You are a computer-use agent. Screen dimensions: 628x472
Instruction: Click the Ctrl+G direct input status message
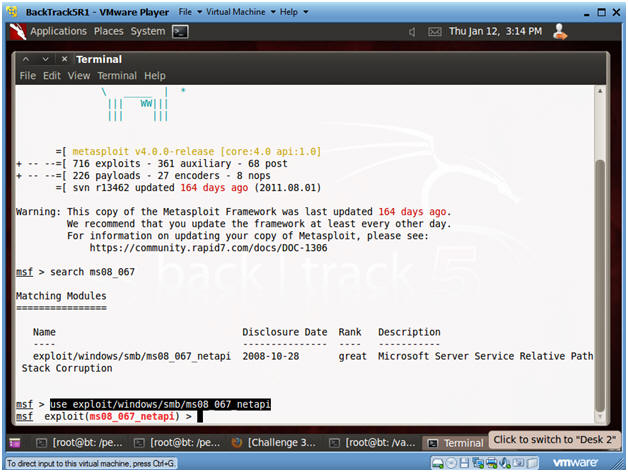coord(91,464)
